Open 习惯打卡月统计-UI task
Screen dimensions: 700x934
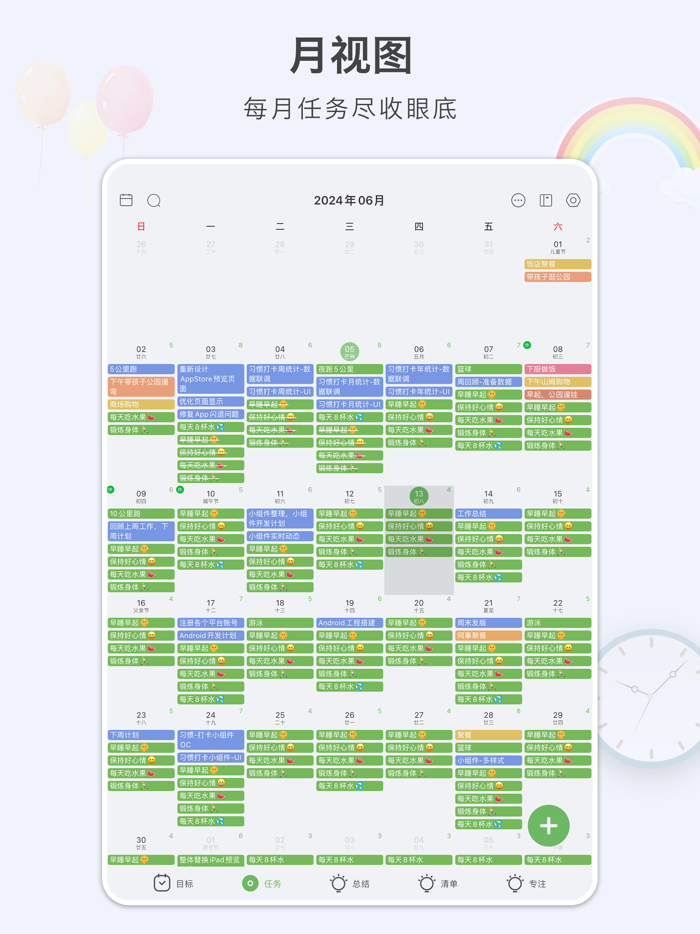(x=350, y=404)
